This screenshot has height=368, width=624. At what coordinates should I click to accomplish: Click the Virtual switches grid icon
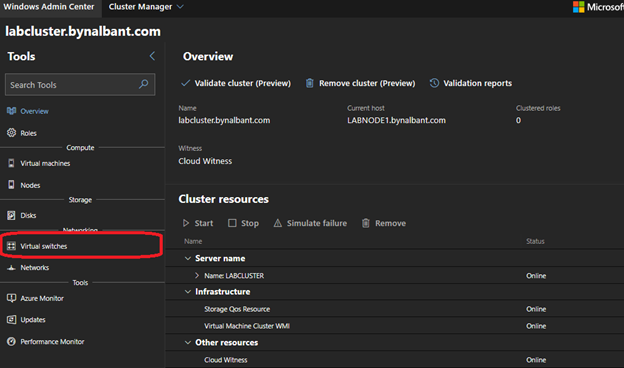click(x=12, y=246)
